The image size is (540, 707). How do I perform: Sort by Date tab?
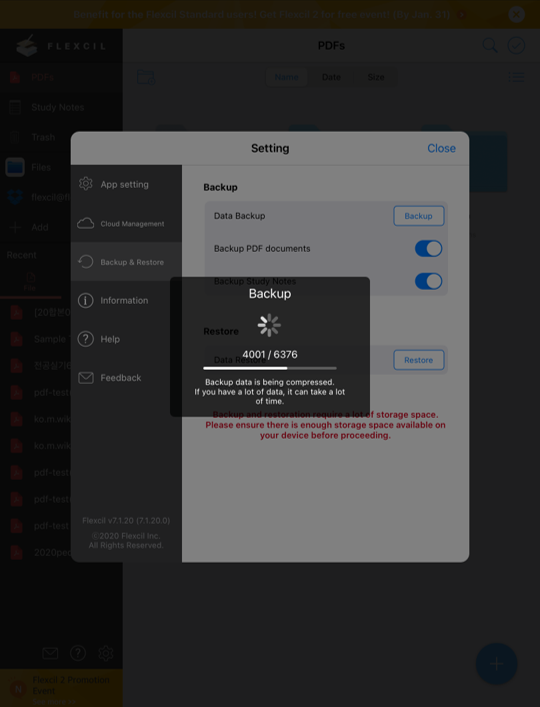point(331,77)
